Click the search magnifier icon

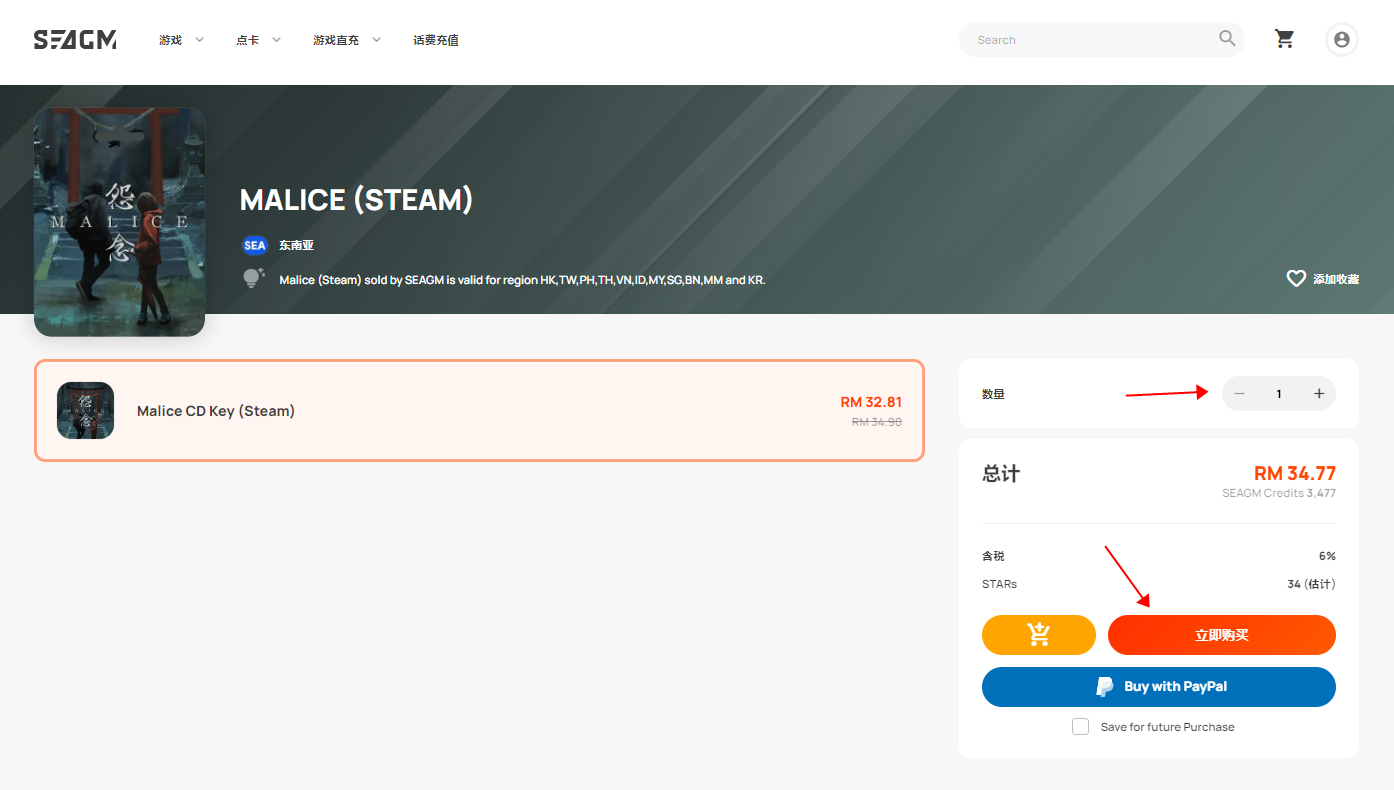[1227, 39]
